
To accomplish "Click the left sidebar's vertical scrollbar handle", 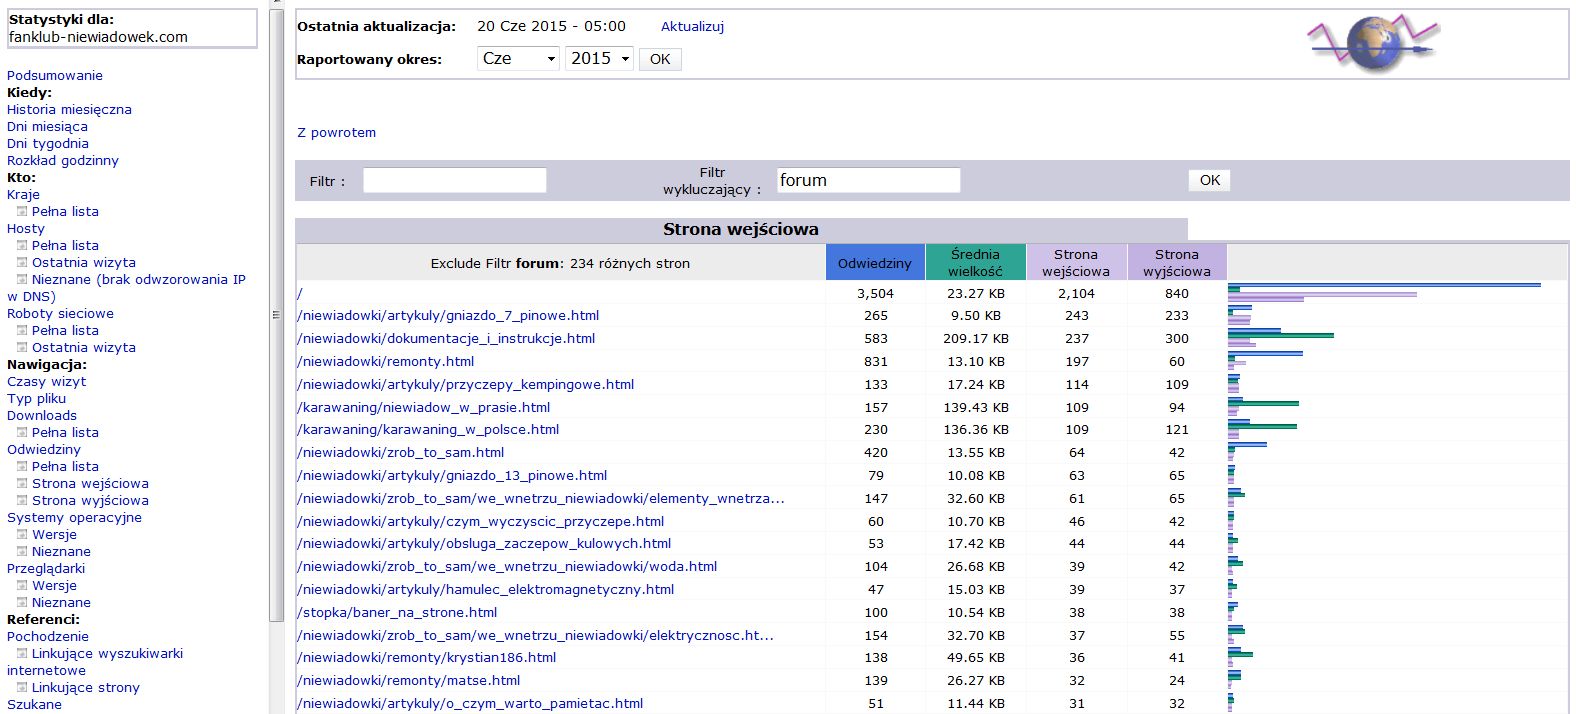I will (x=276, y=314).
